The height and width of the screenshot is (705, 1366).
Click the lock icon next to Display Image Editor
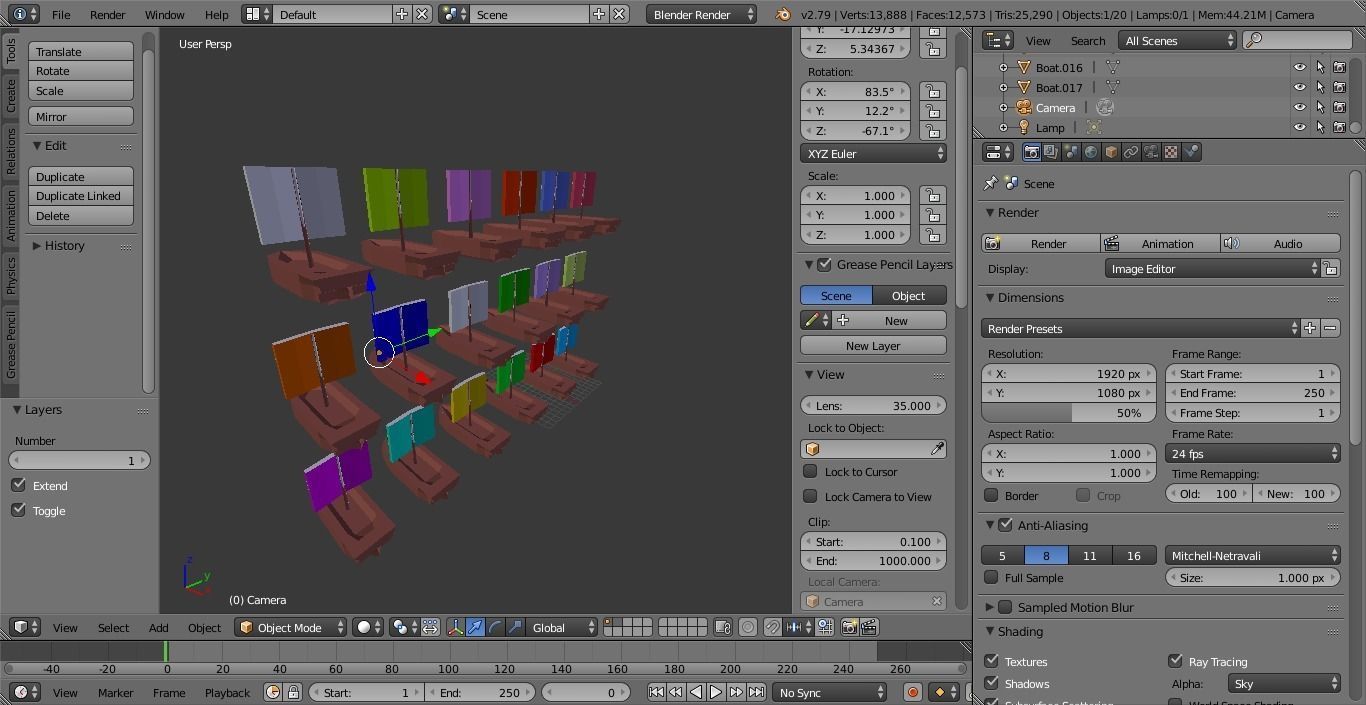1330,268
